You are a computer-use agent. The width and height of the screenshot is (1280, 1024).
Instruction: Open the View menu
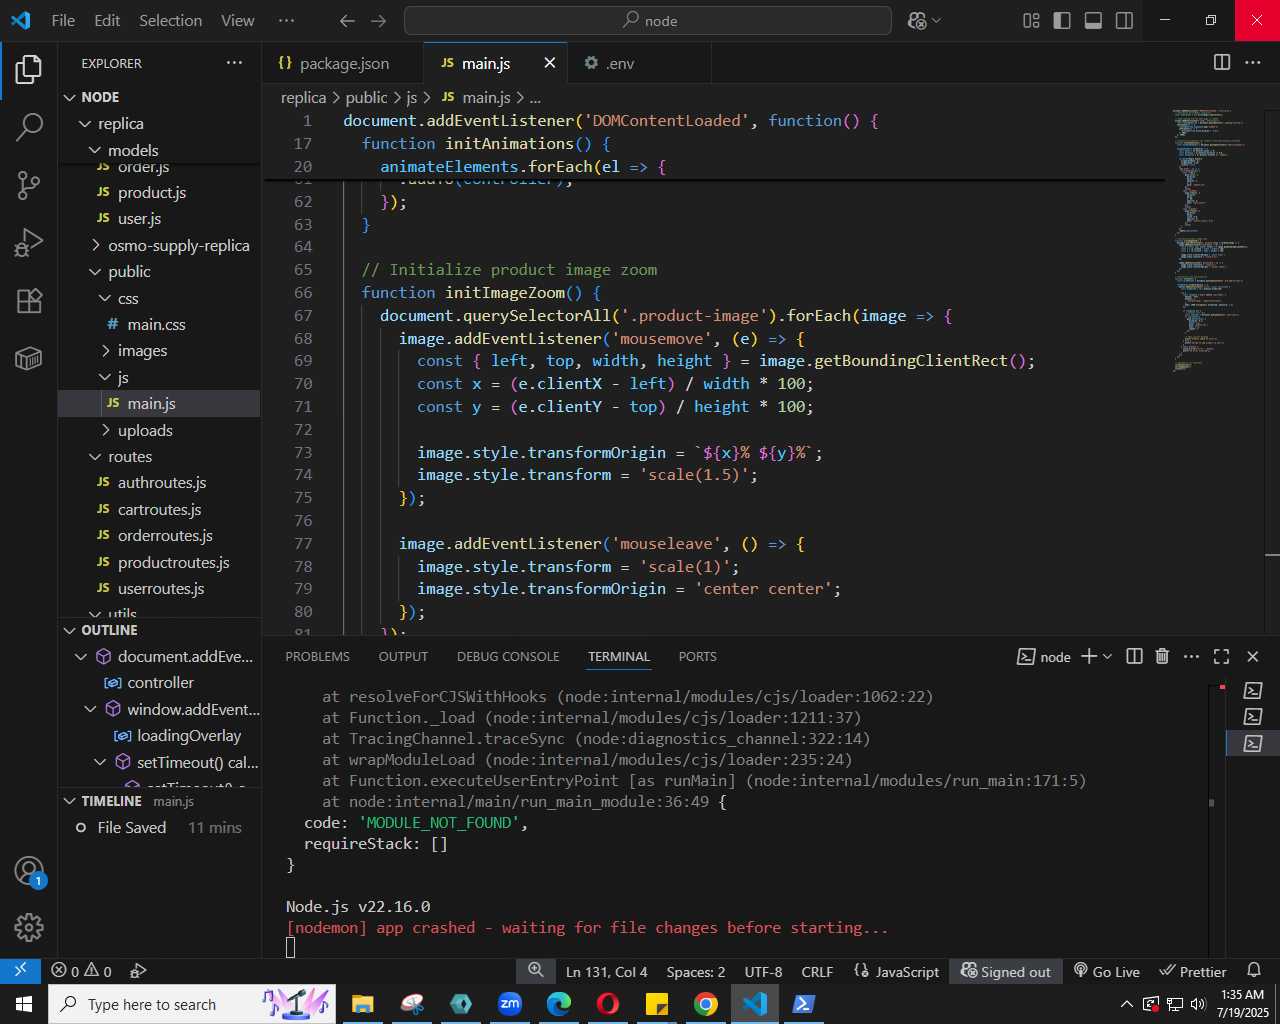[237, 20]
